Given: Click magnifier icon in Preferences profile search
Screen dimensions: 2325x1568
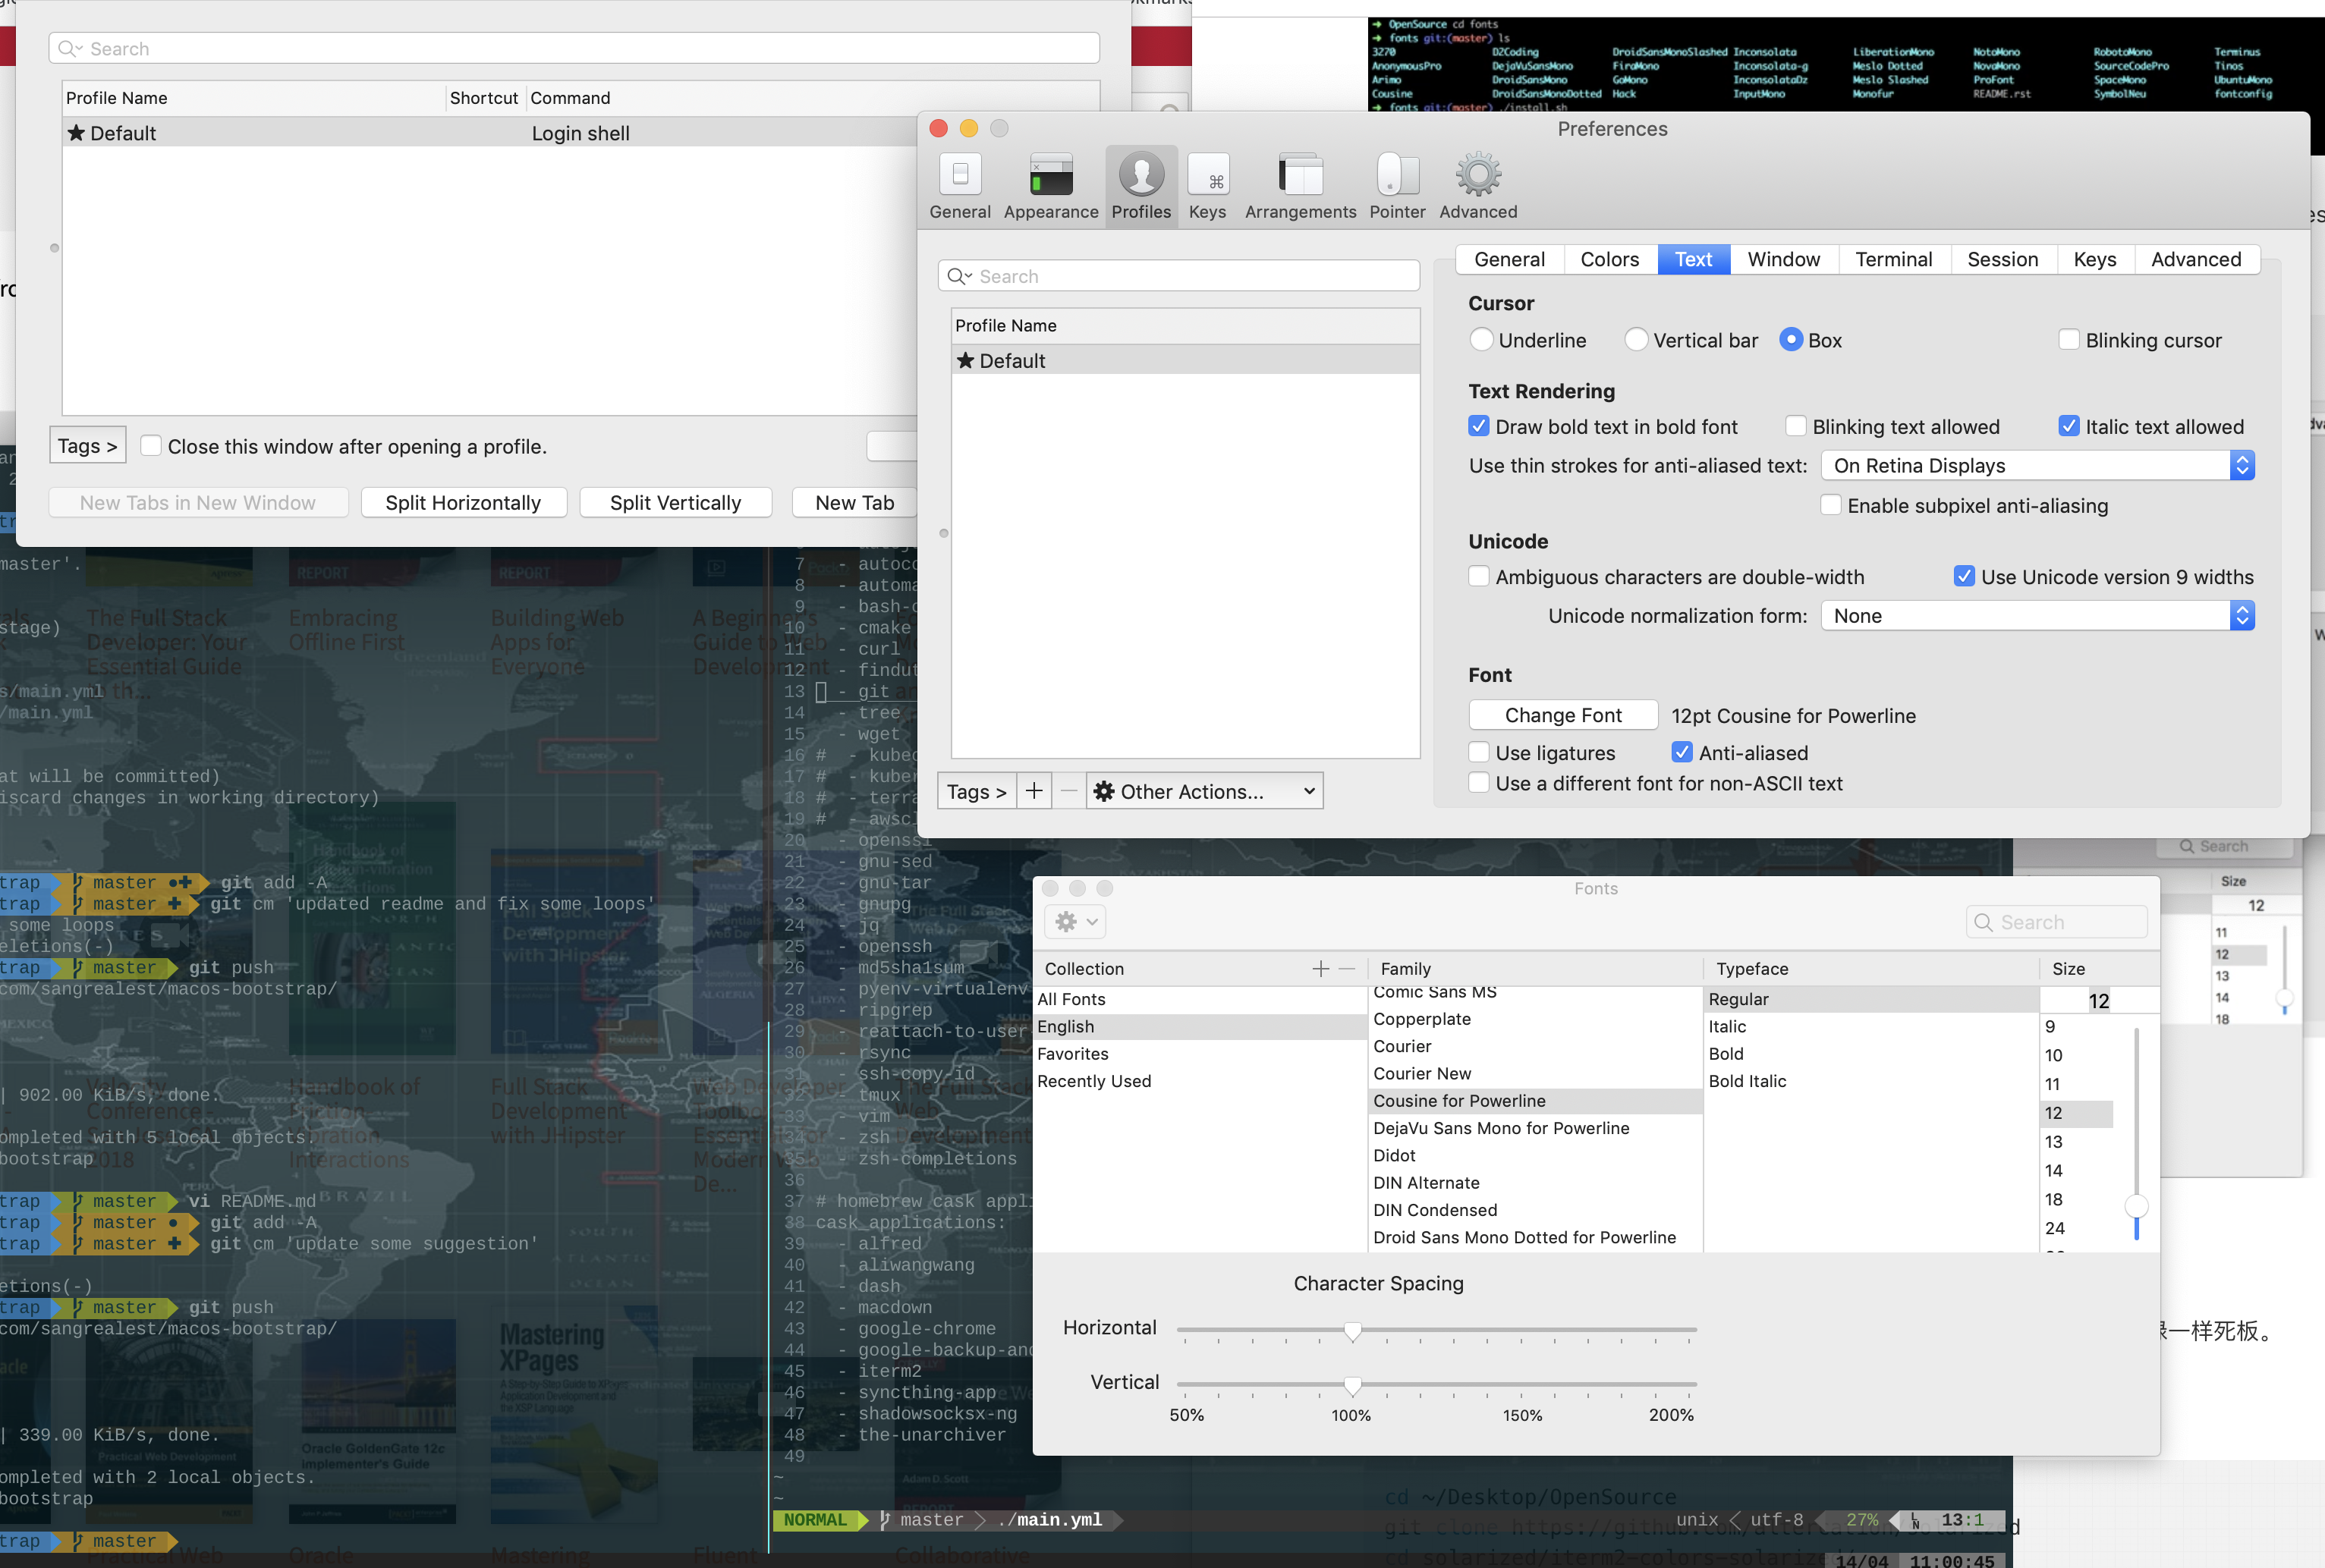Looking at the screenshot, I should tap(958, 276).
